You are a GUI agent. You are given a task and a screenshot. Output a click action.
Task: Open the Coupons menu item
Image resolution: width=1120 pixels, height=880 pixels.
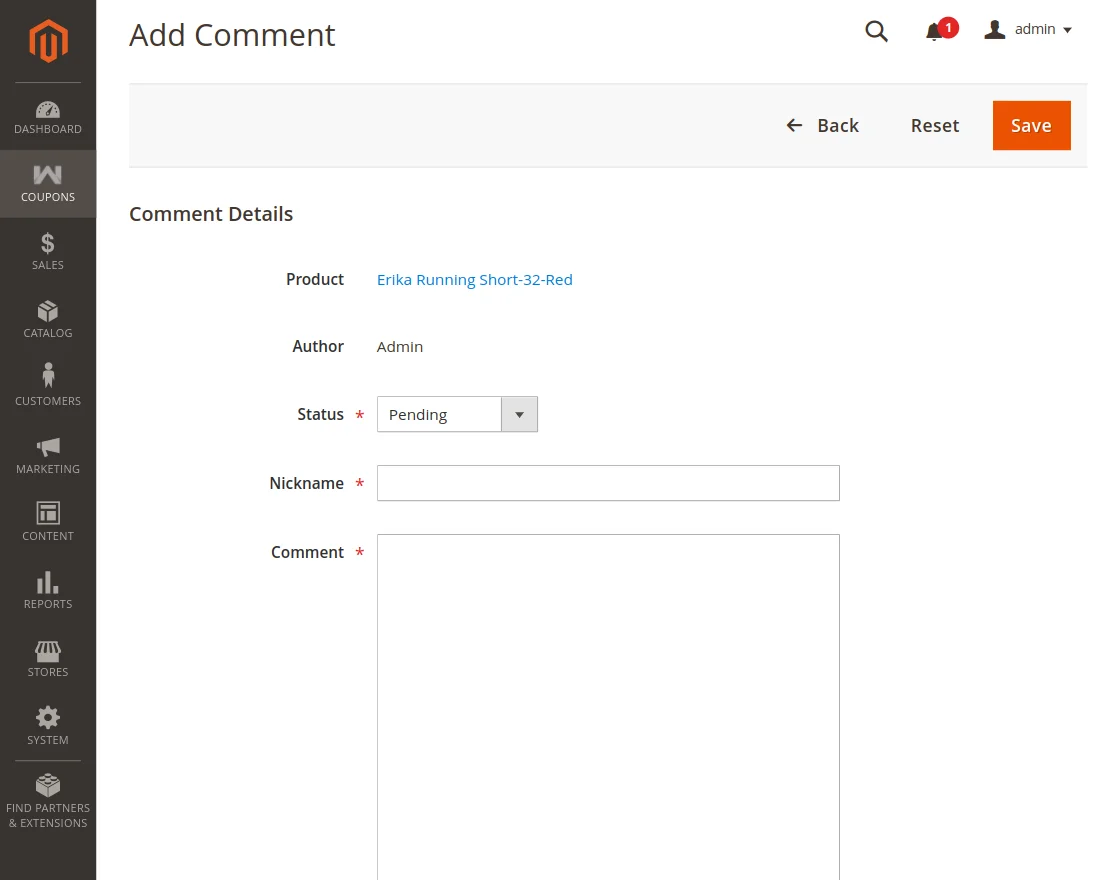click(48, 184)
